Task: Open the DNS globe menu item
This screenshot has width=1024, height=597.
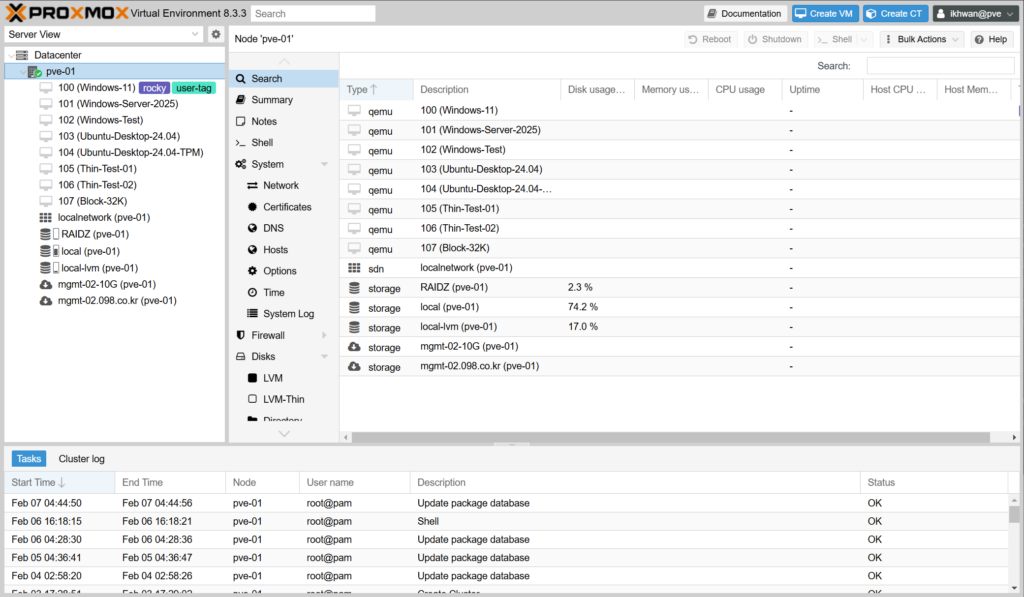Action: coord(272,228)
